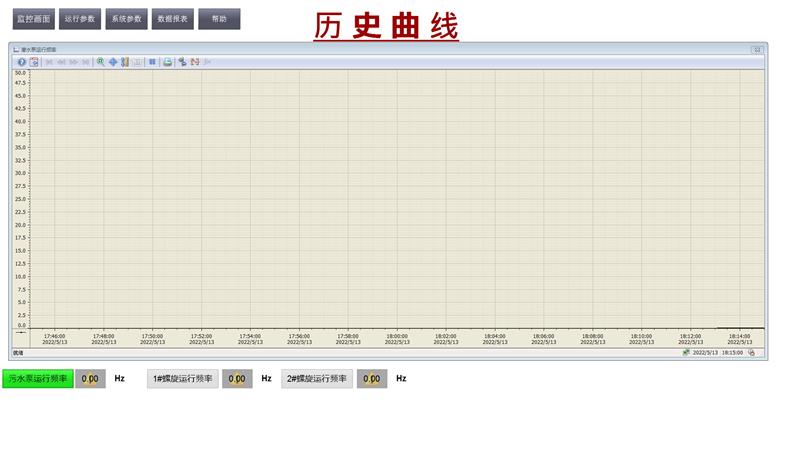Click the disconnect backup icon
806x453 pixels.
click(195, 62)
